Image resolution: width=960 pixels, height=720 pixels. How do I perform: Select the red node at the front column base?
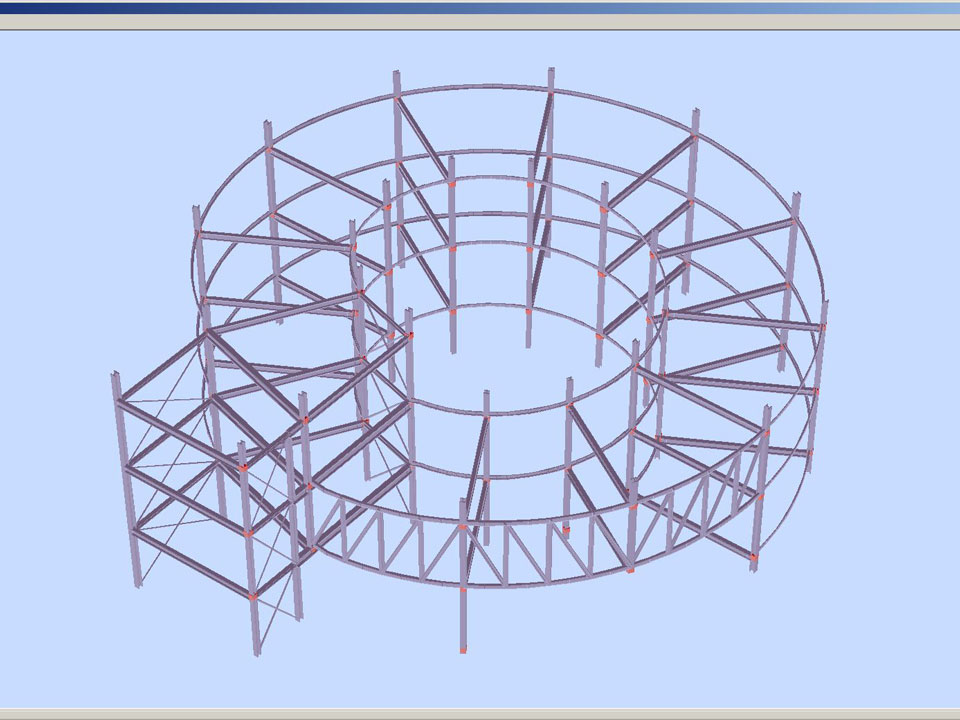point(463,651)
